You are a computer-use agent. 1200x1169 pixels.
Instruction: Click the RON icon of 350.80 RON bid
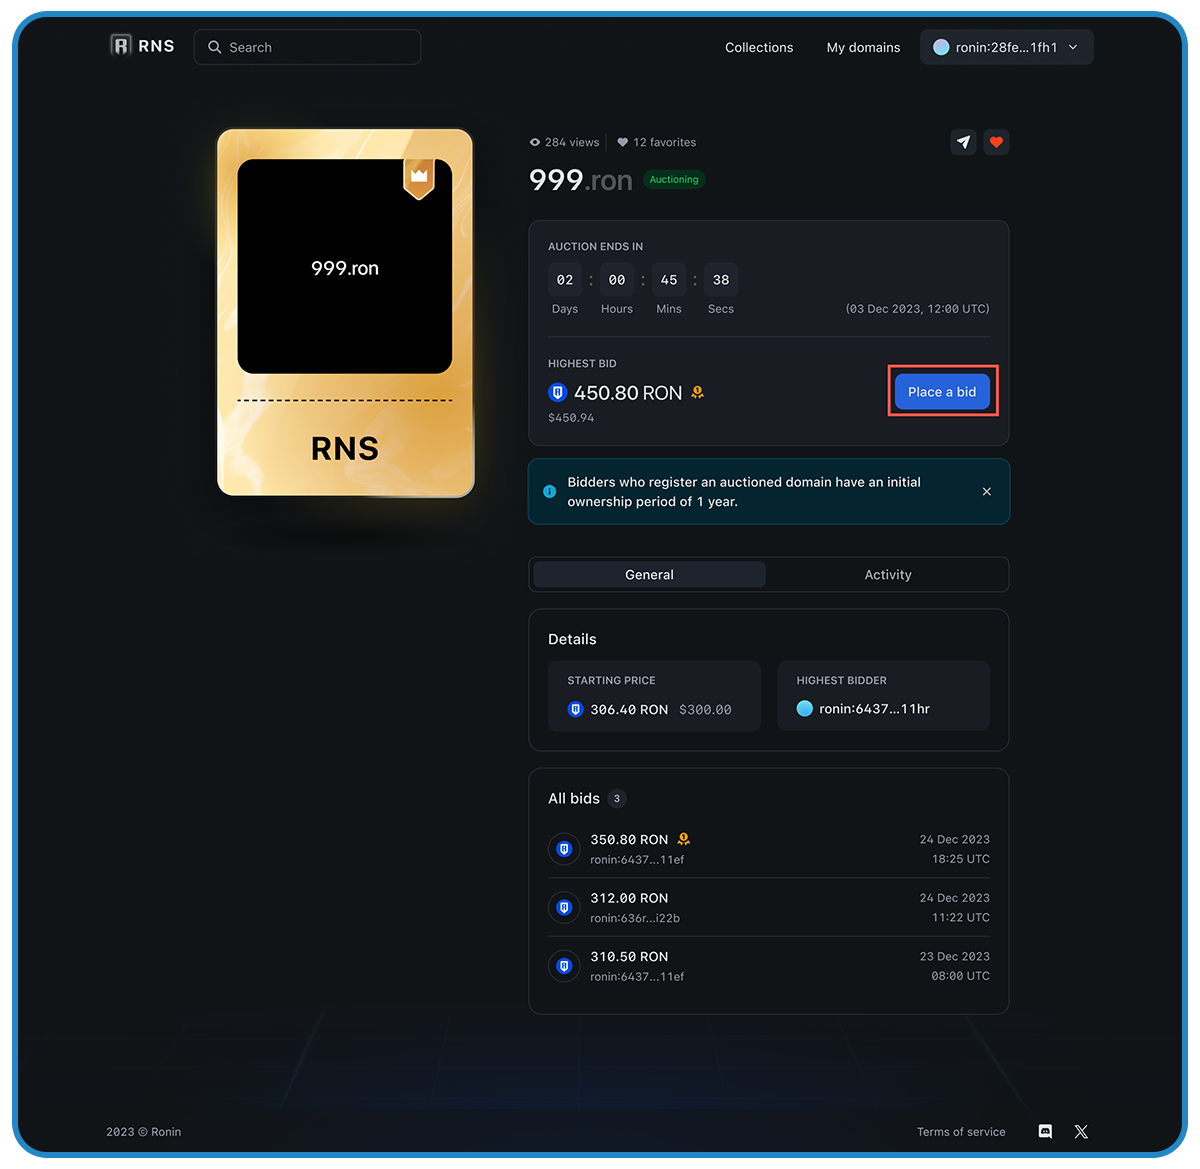(564, 849)
